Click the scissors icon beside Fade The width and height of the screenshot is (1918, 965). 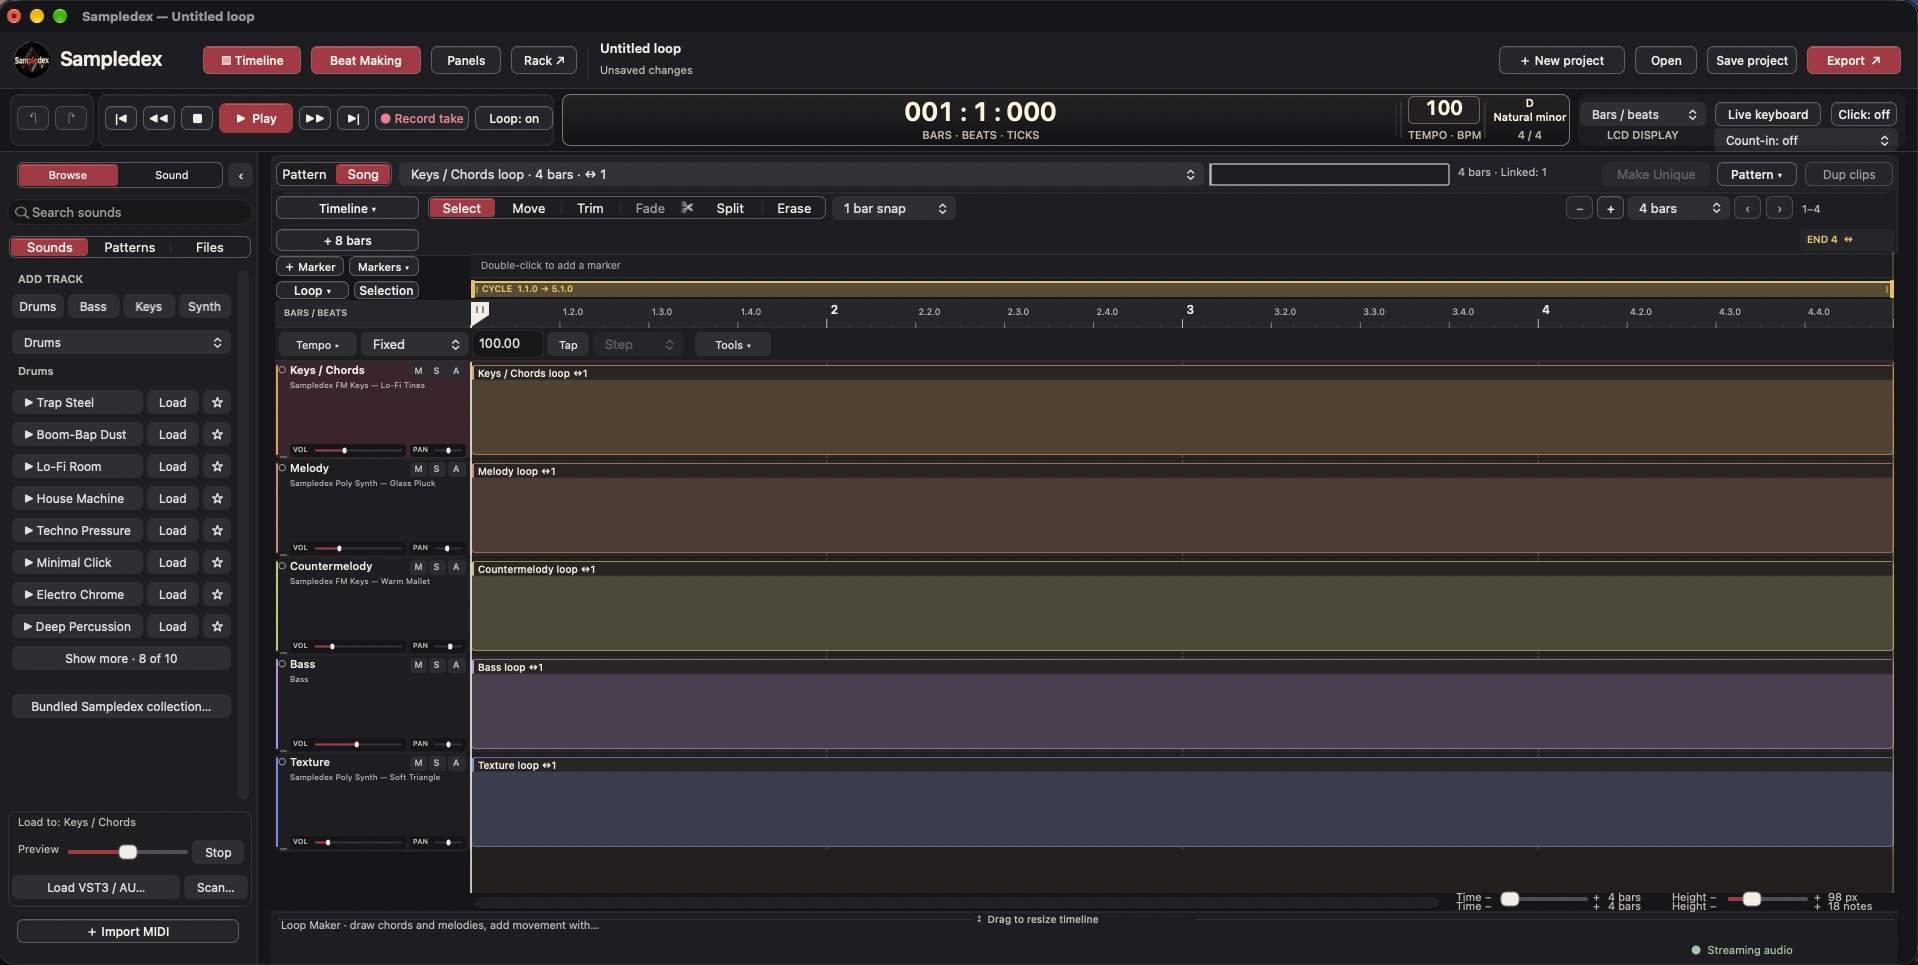pyautogui.click(x=687, y=208)
